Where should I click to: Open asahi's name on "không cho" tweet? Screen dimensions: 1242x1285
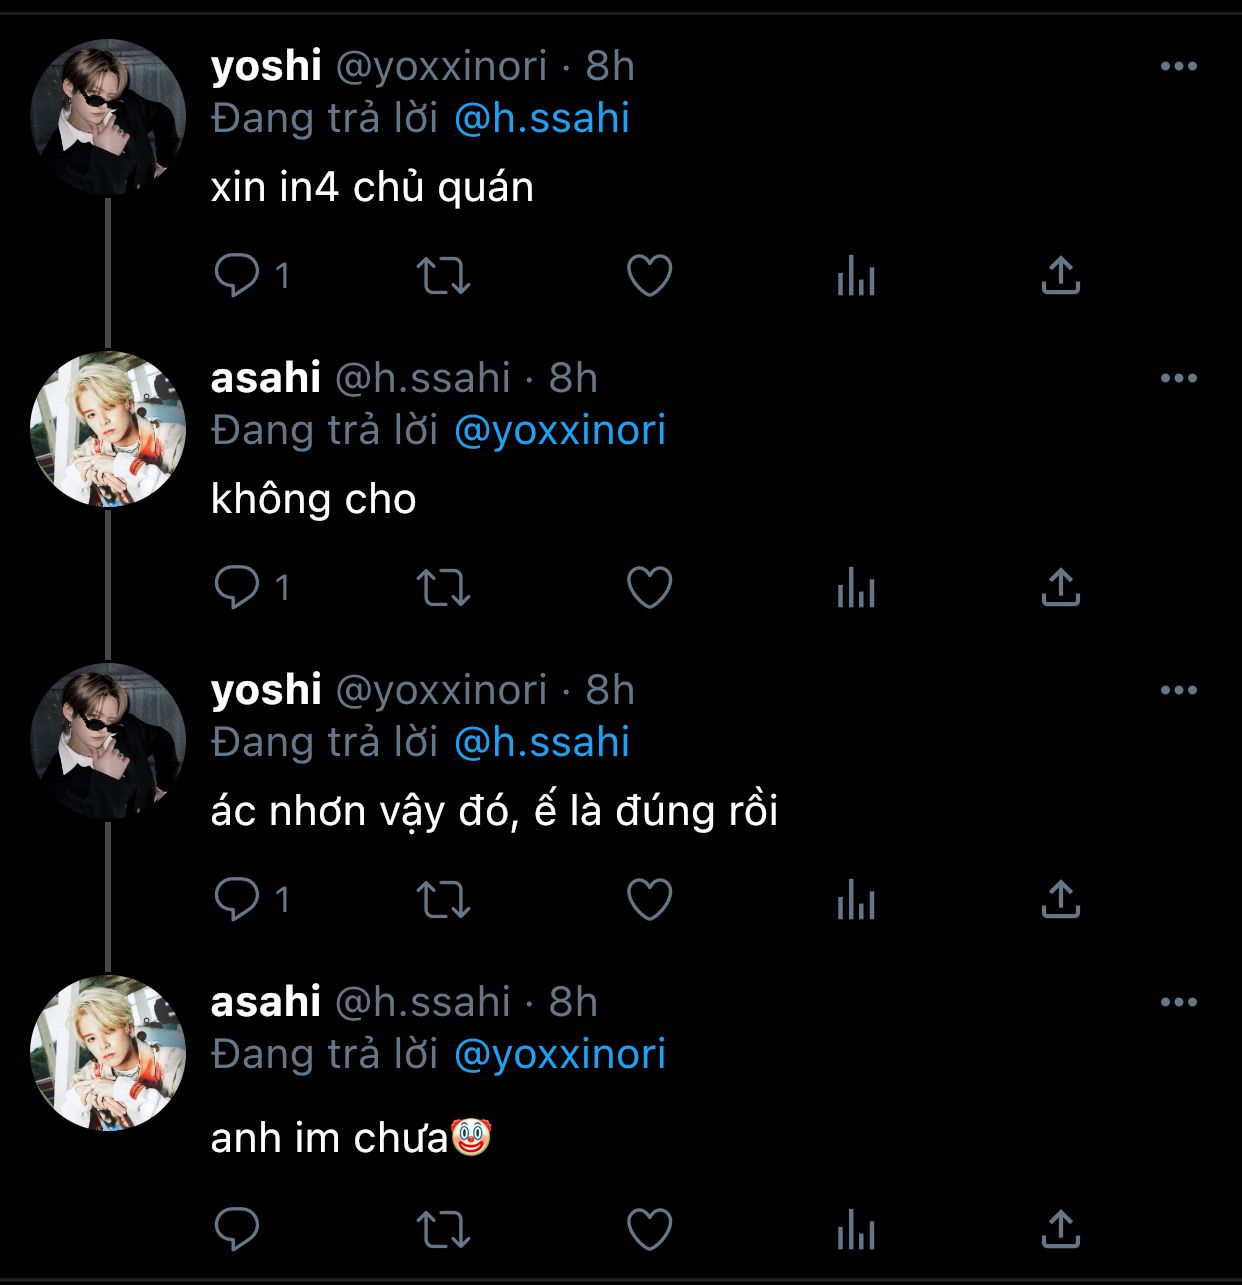tap(266, 378)
